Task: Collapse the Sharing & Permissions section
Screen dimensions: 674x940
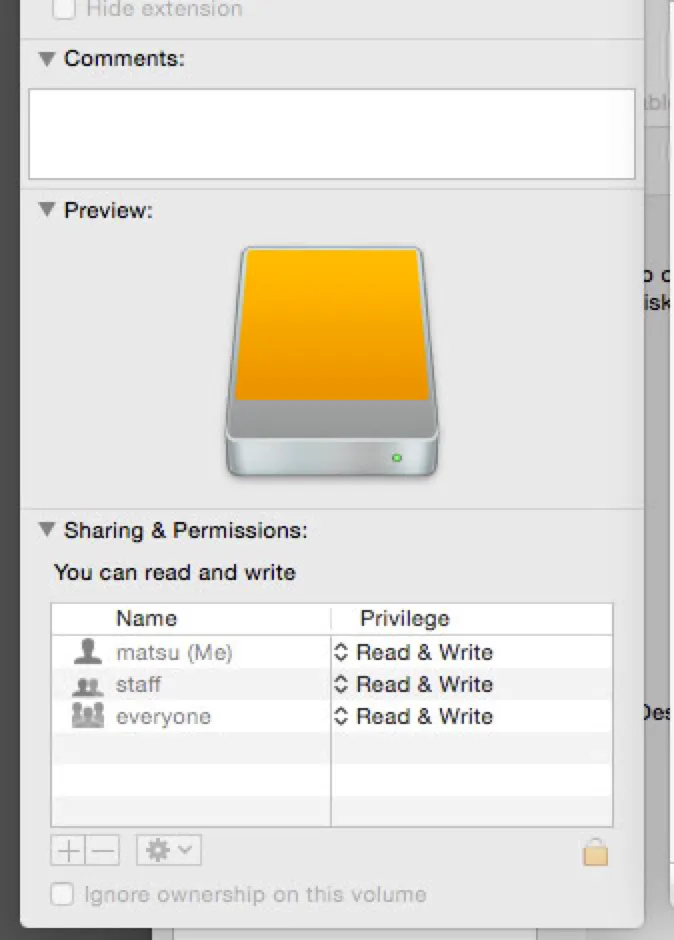Action: point(46,530)
